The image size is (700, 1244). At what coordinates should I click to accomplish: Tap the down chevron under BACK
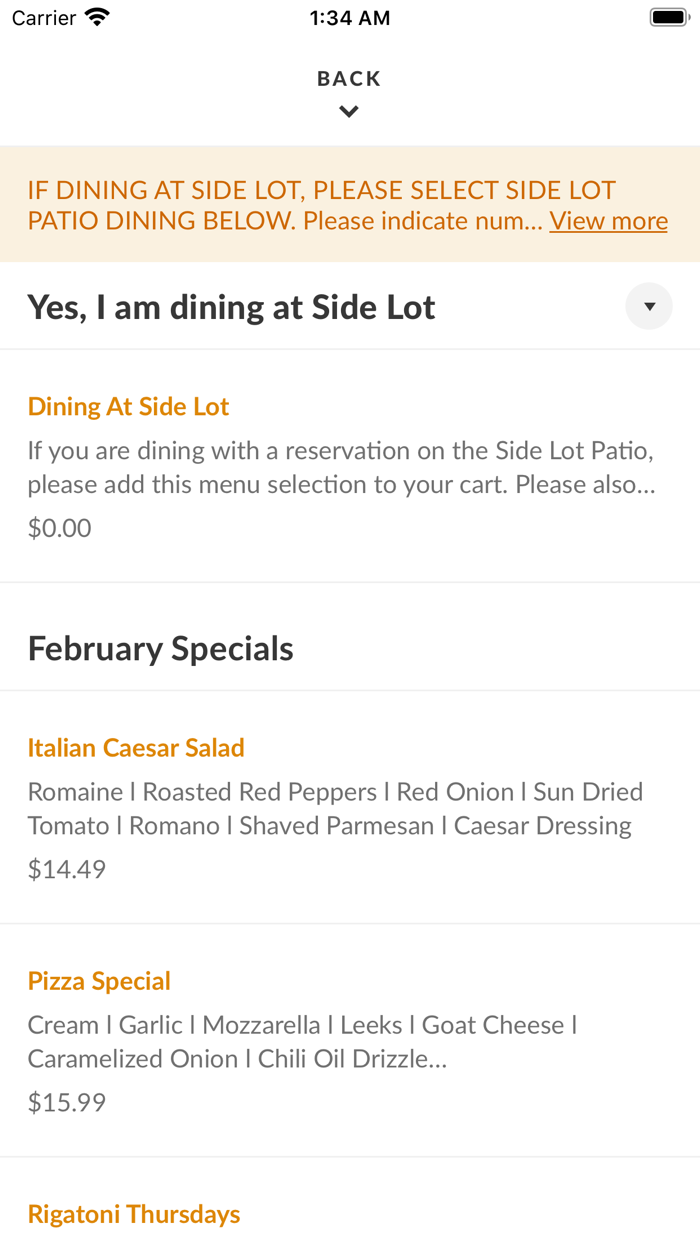click(348, 112)
